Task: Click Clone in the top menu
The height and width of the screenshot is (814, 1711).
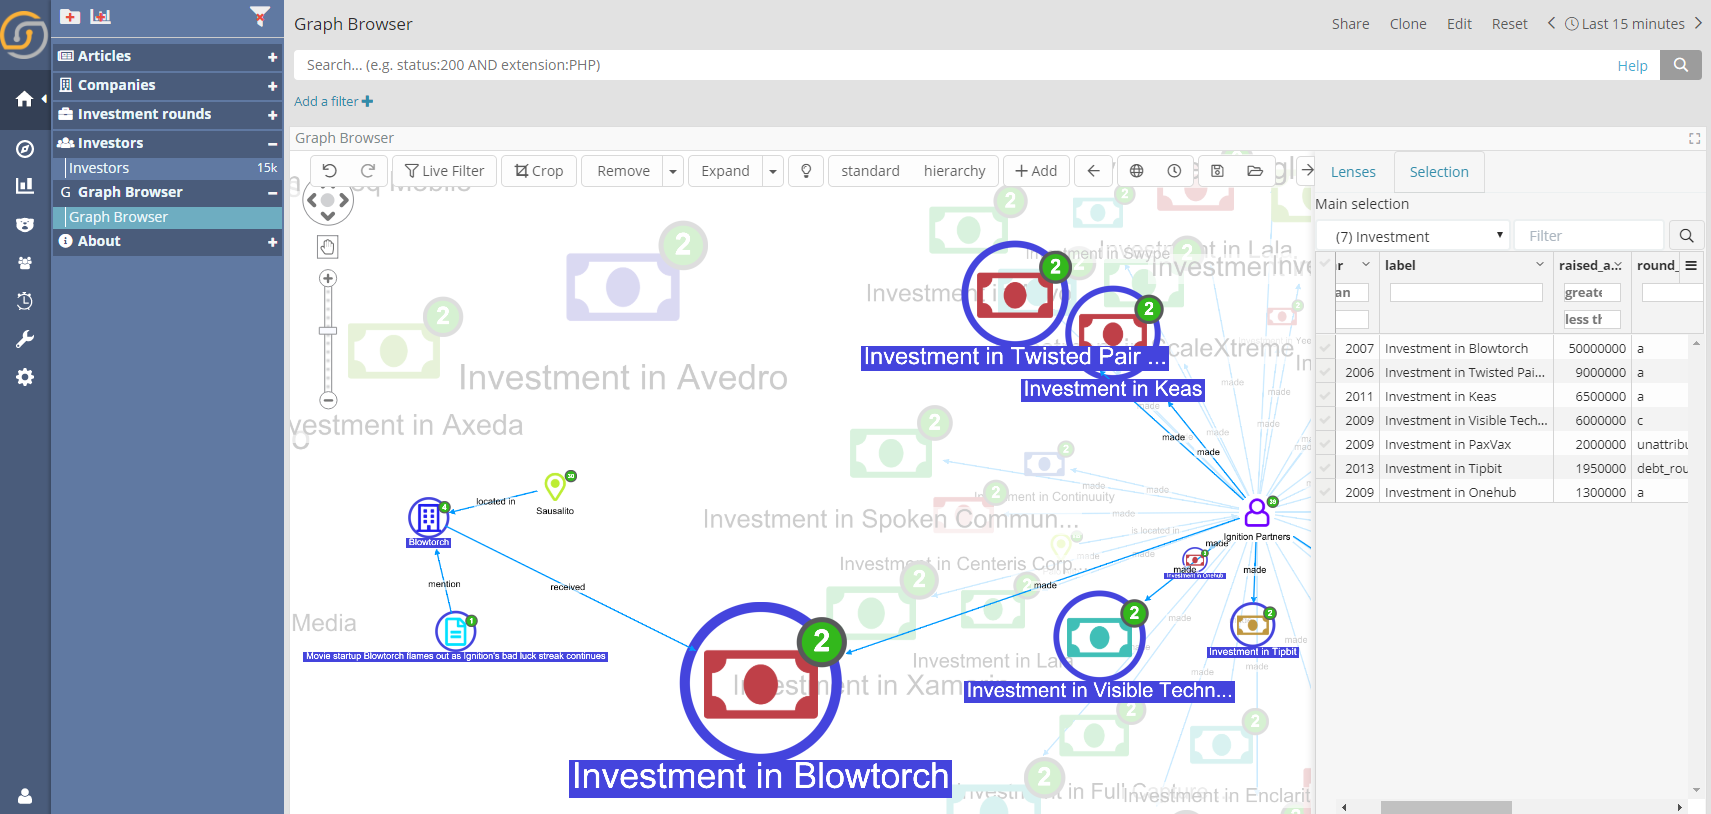Action: click(x=1408, y=24)
